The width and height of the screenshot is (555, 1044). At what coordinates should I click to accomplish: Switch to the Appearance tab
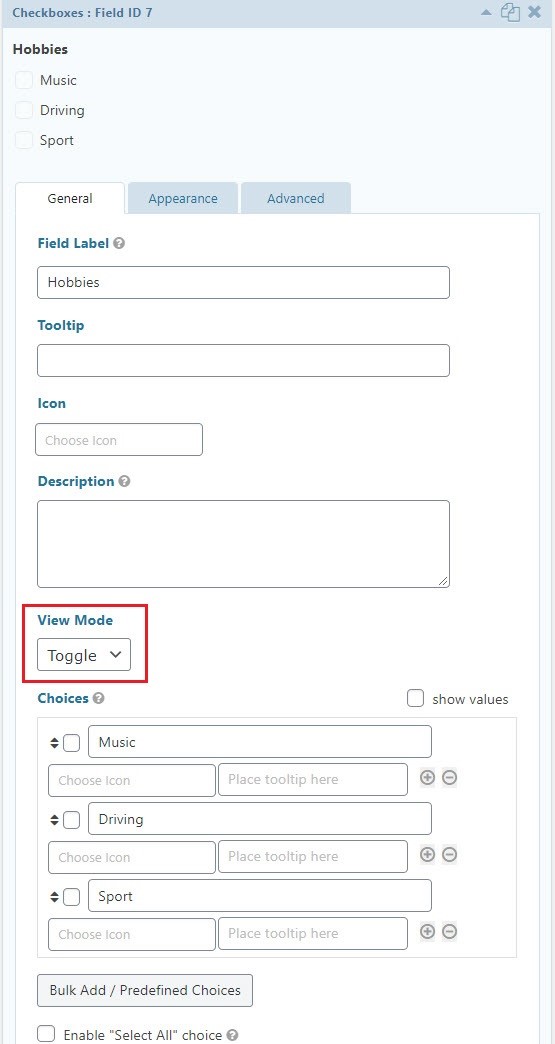click(183, 198)
